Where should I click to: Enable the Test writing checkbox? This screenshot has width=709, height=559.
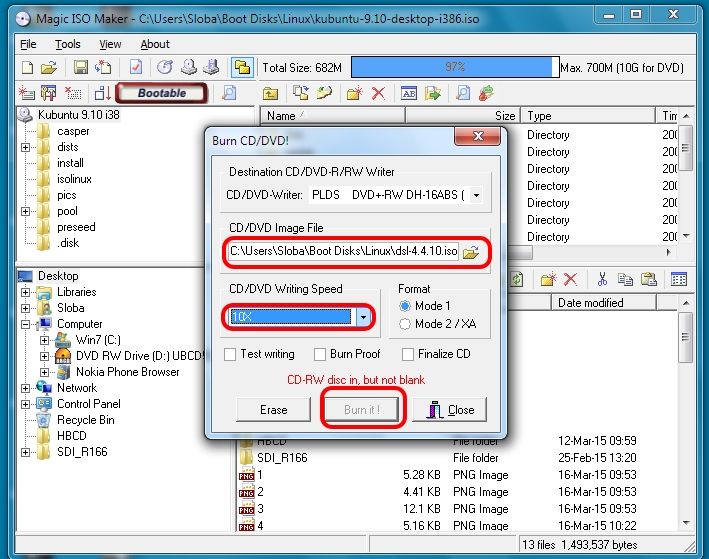(x=230, y=354)
